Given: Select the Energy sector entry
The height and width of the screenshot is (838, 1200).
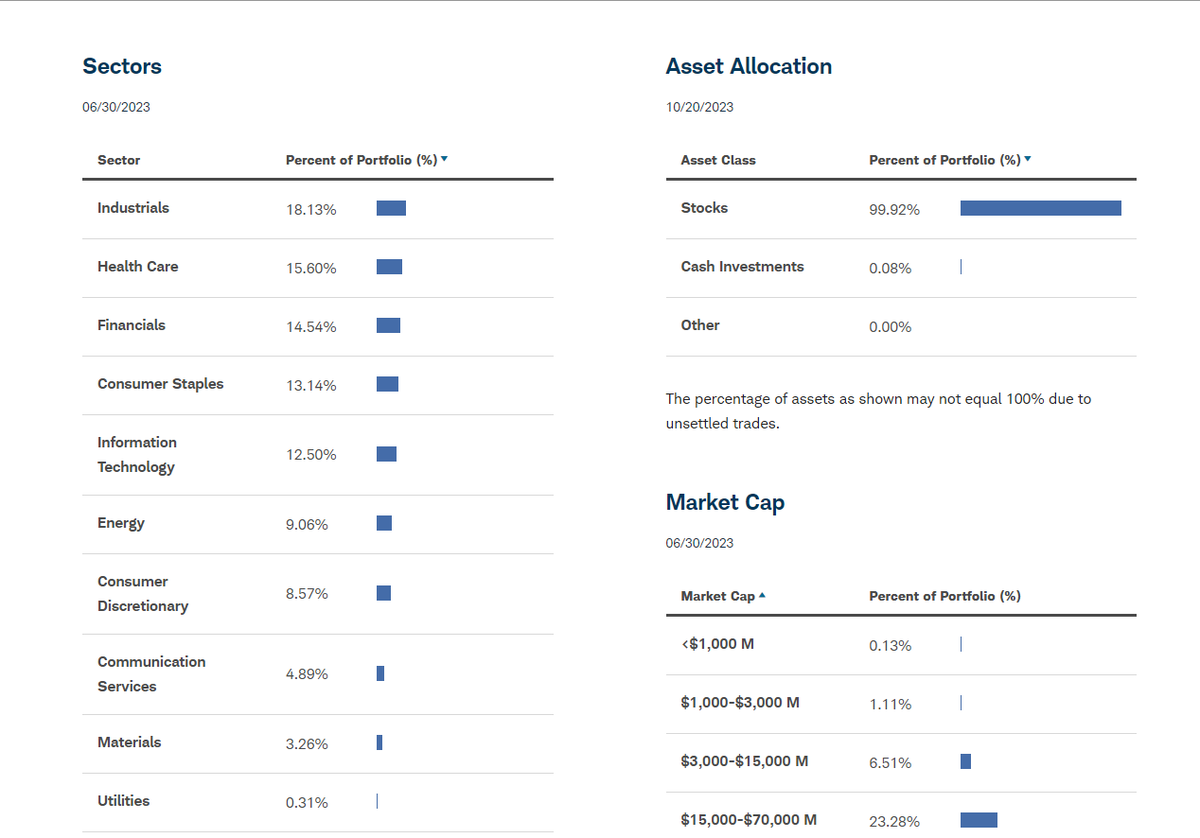Looking at the screenshot, I should point(120,522).
